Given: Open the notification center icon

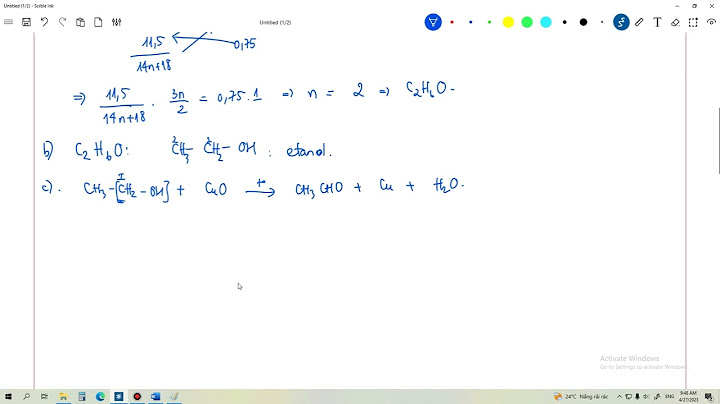Looking at the screenshot, I should coord(709,396).
